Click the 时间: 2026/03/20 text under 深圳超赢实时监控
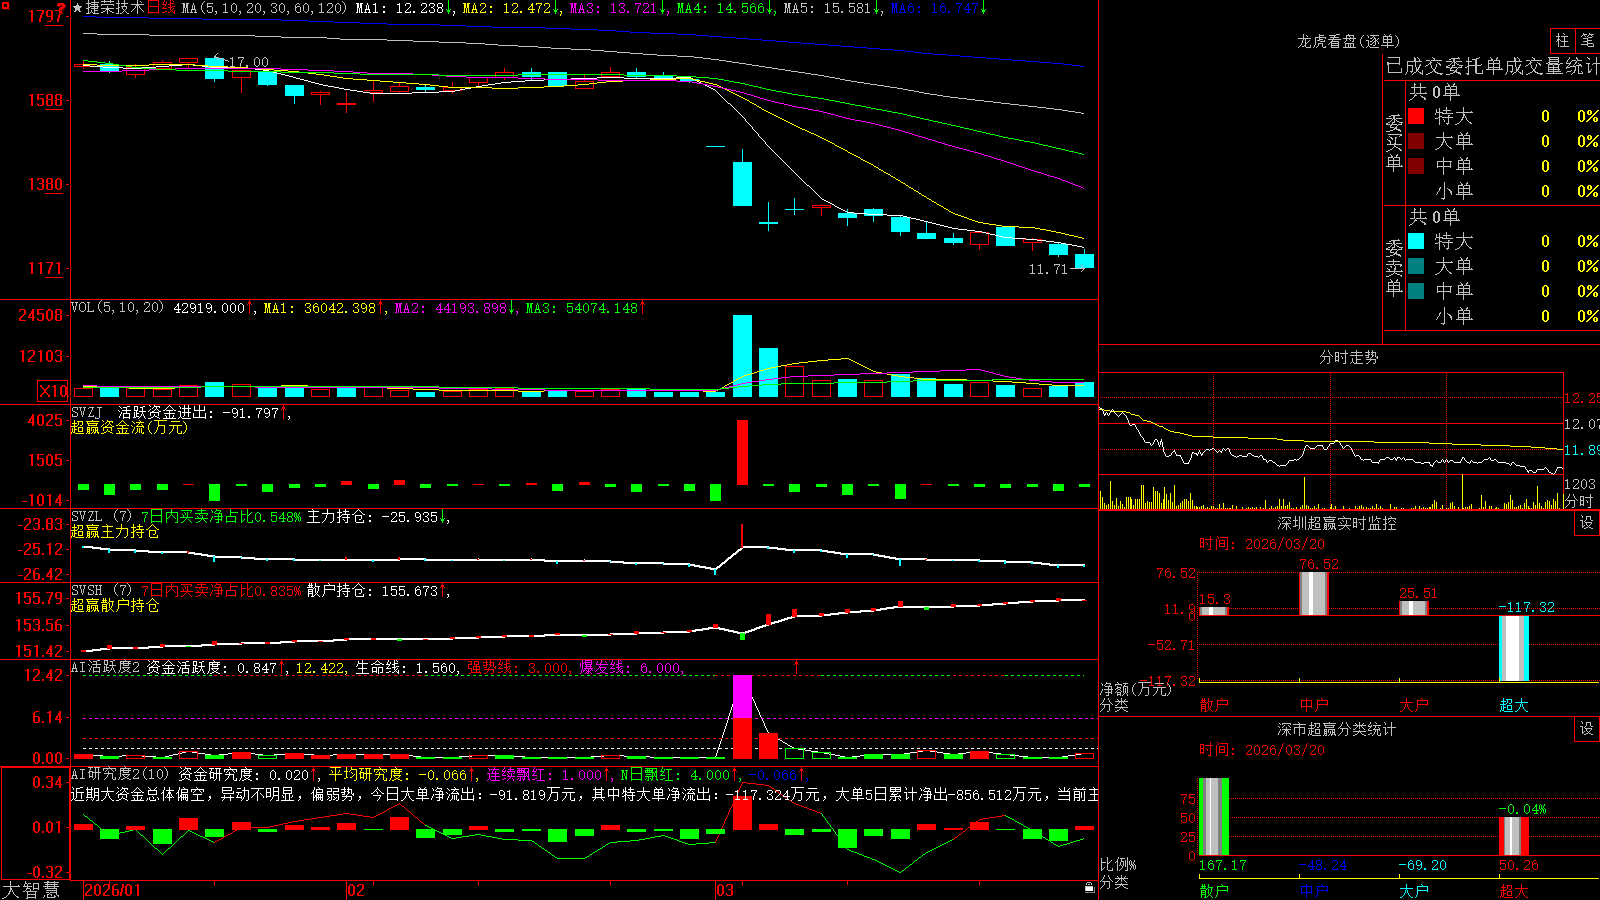Image resolution: width=1600 pixels, height=900 pixels. tap(1262, 544)
